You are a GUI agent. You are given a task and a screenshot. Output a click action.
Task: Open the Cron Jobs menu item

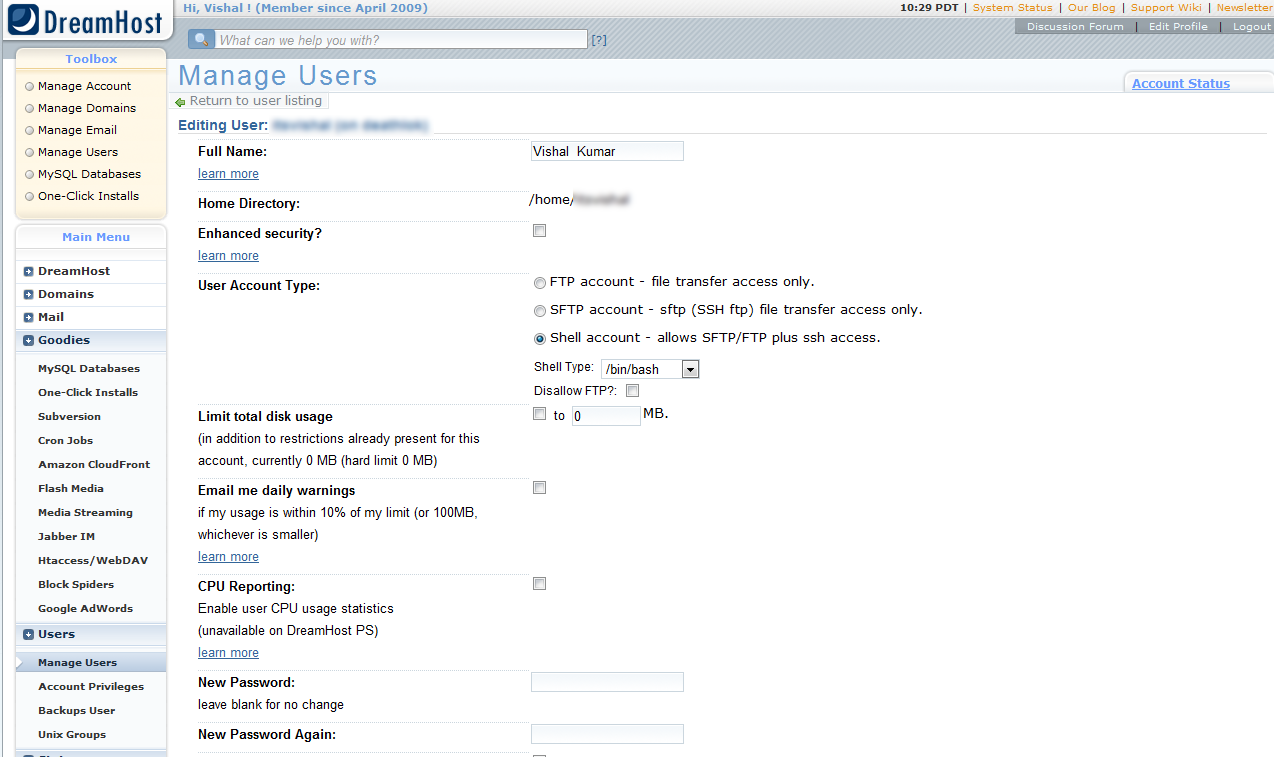click(65, 441)
